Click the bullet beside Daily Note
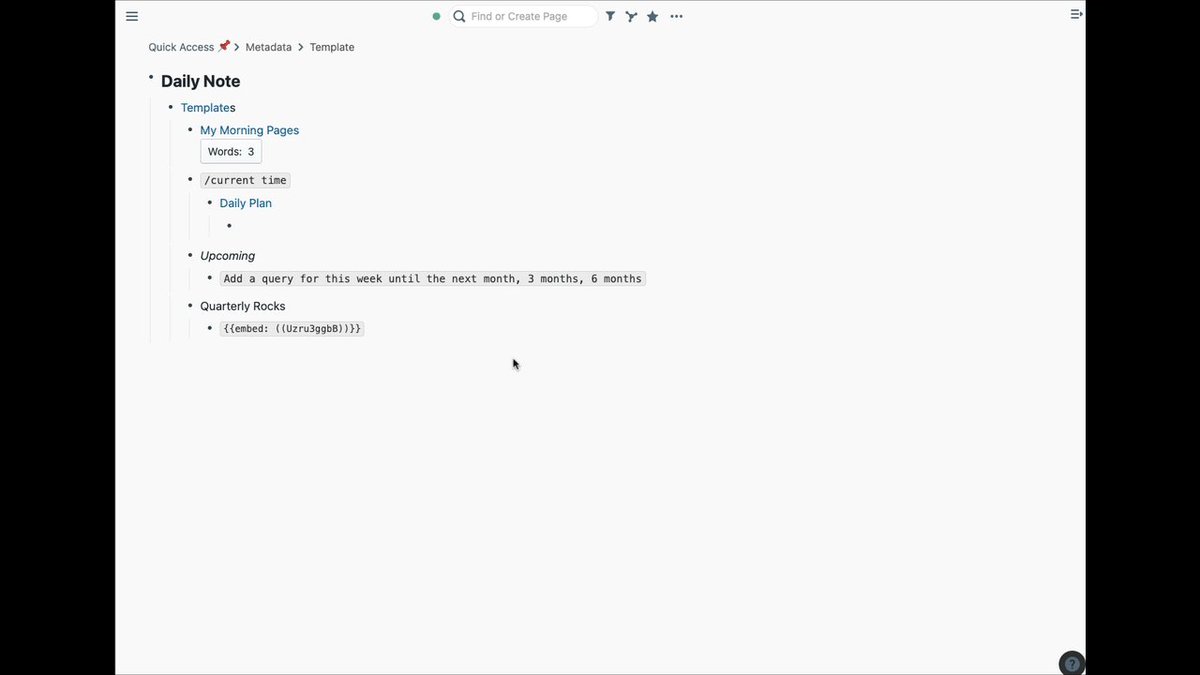 tap(151, 77)
